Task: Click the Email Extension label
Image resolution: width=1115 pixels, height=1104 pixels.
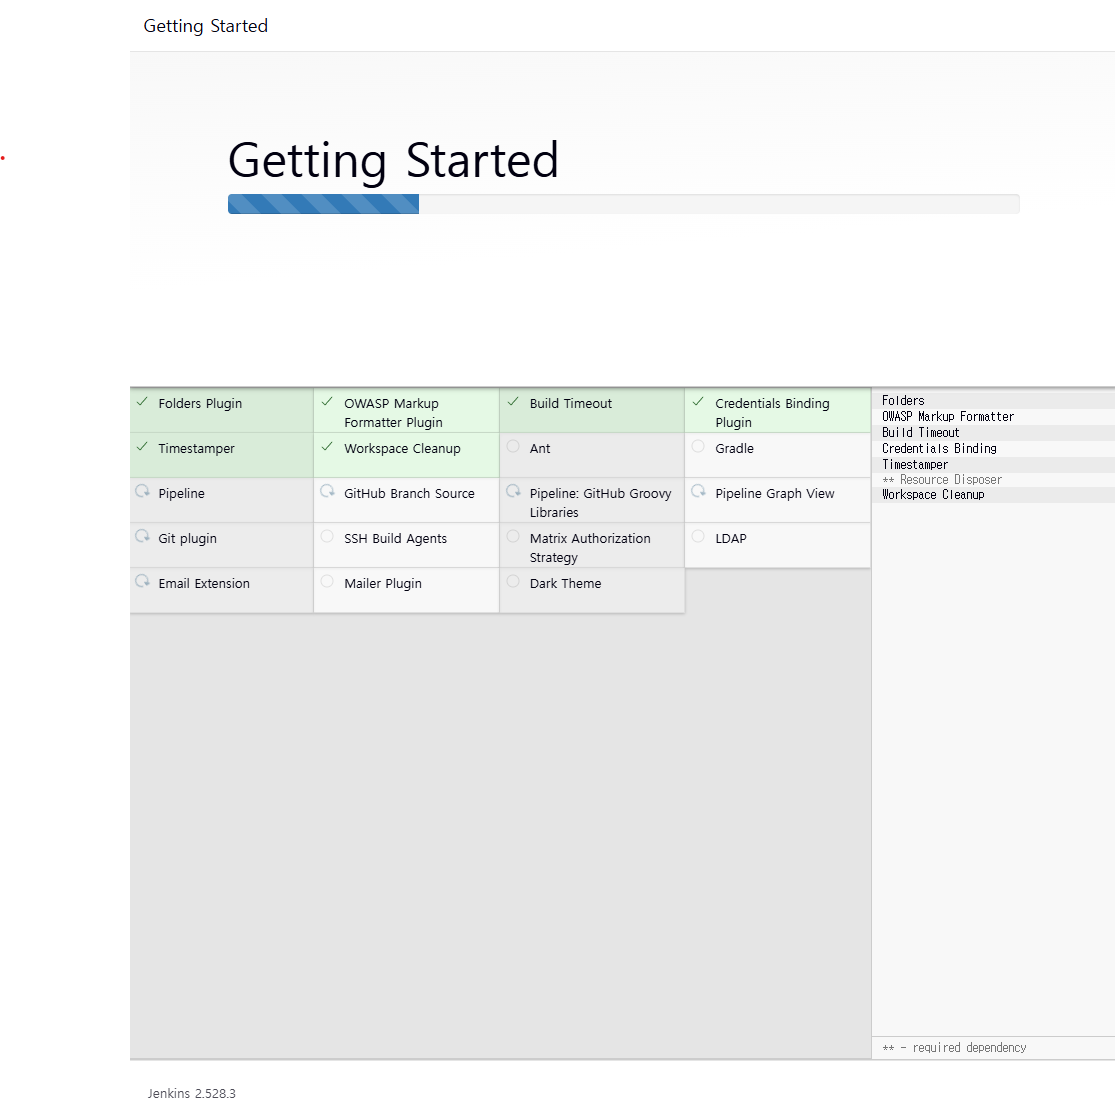Action: (x=203, y=583)
